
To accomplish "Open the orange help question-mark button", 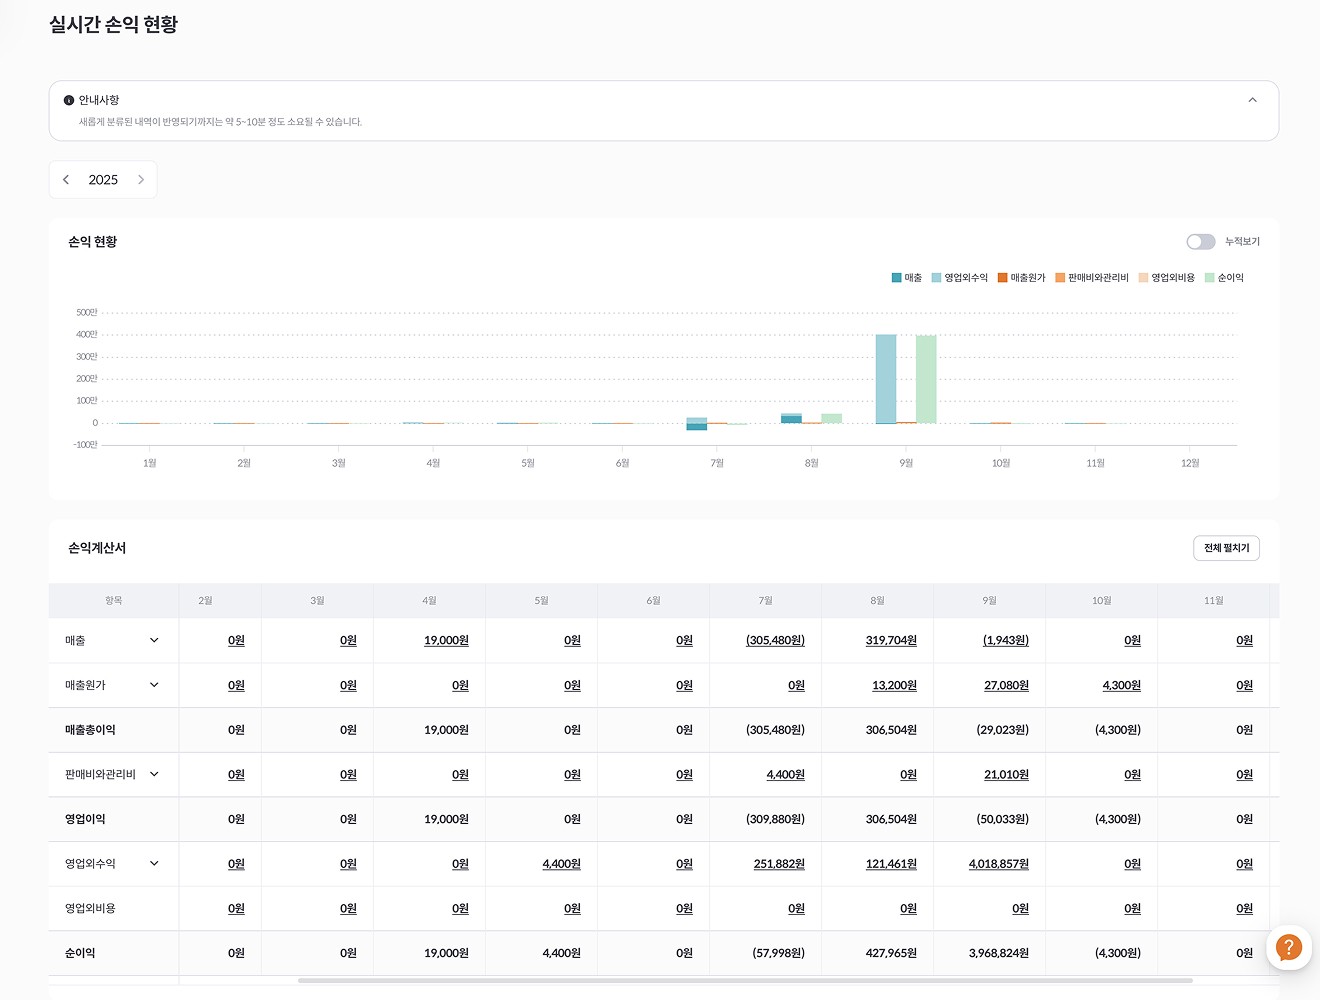I will 1288,947.
